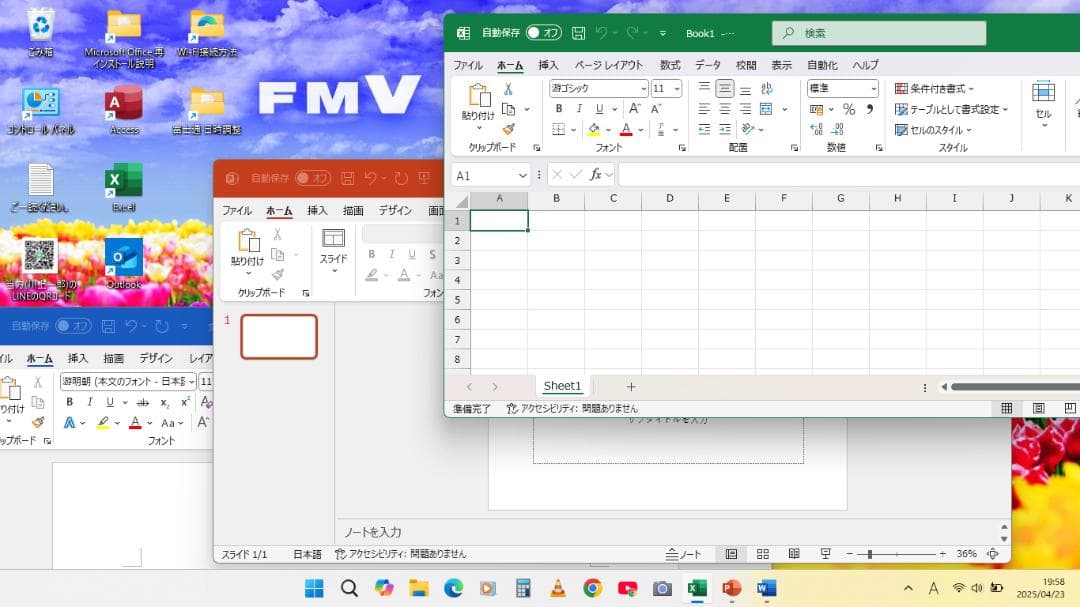Switch to PowerPoint デザイン (Design) tab
The height and width of the screenshot is (607, 1080).
pyautogui.click(x=395, y=210)
